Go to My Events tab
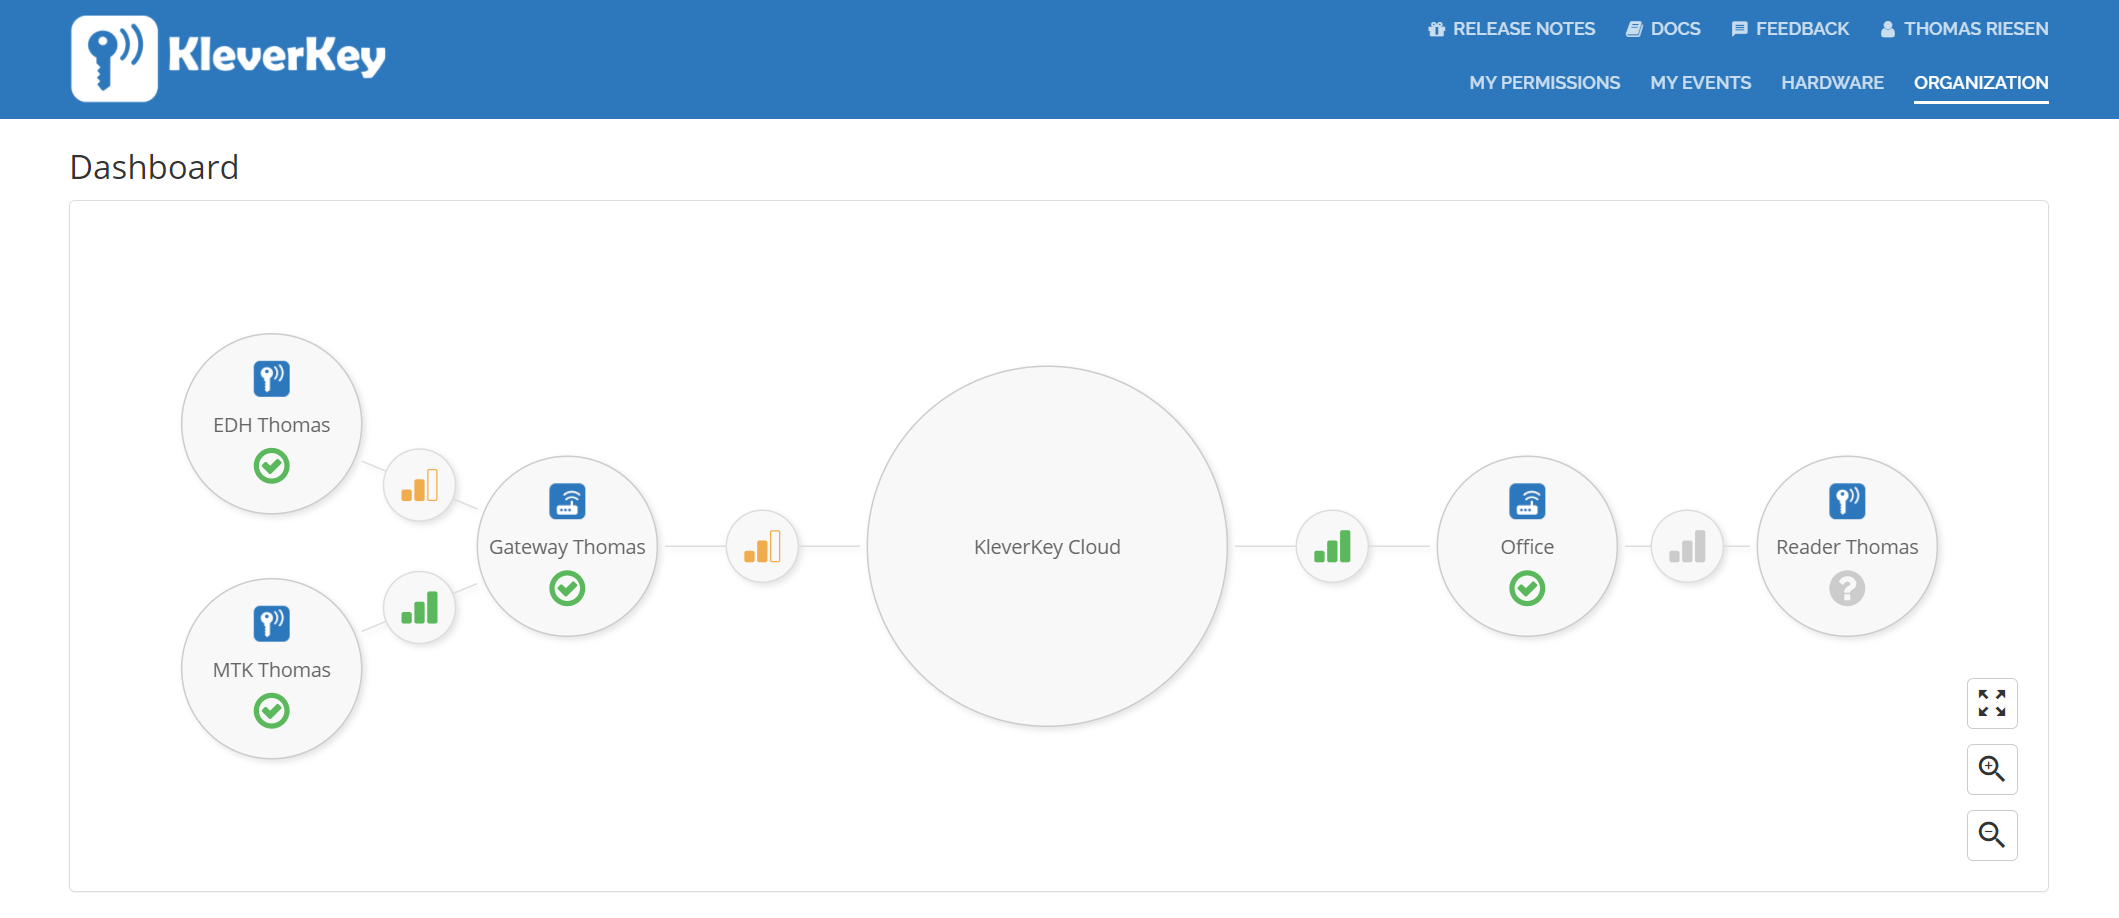 pyautogui.click(x=1700, y=83)
